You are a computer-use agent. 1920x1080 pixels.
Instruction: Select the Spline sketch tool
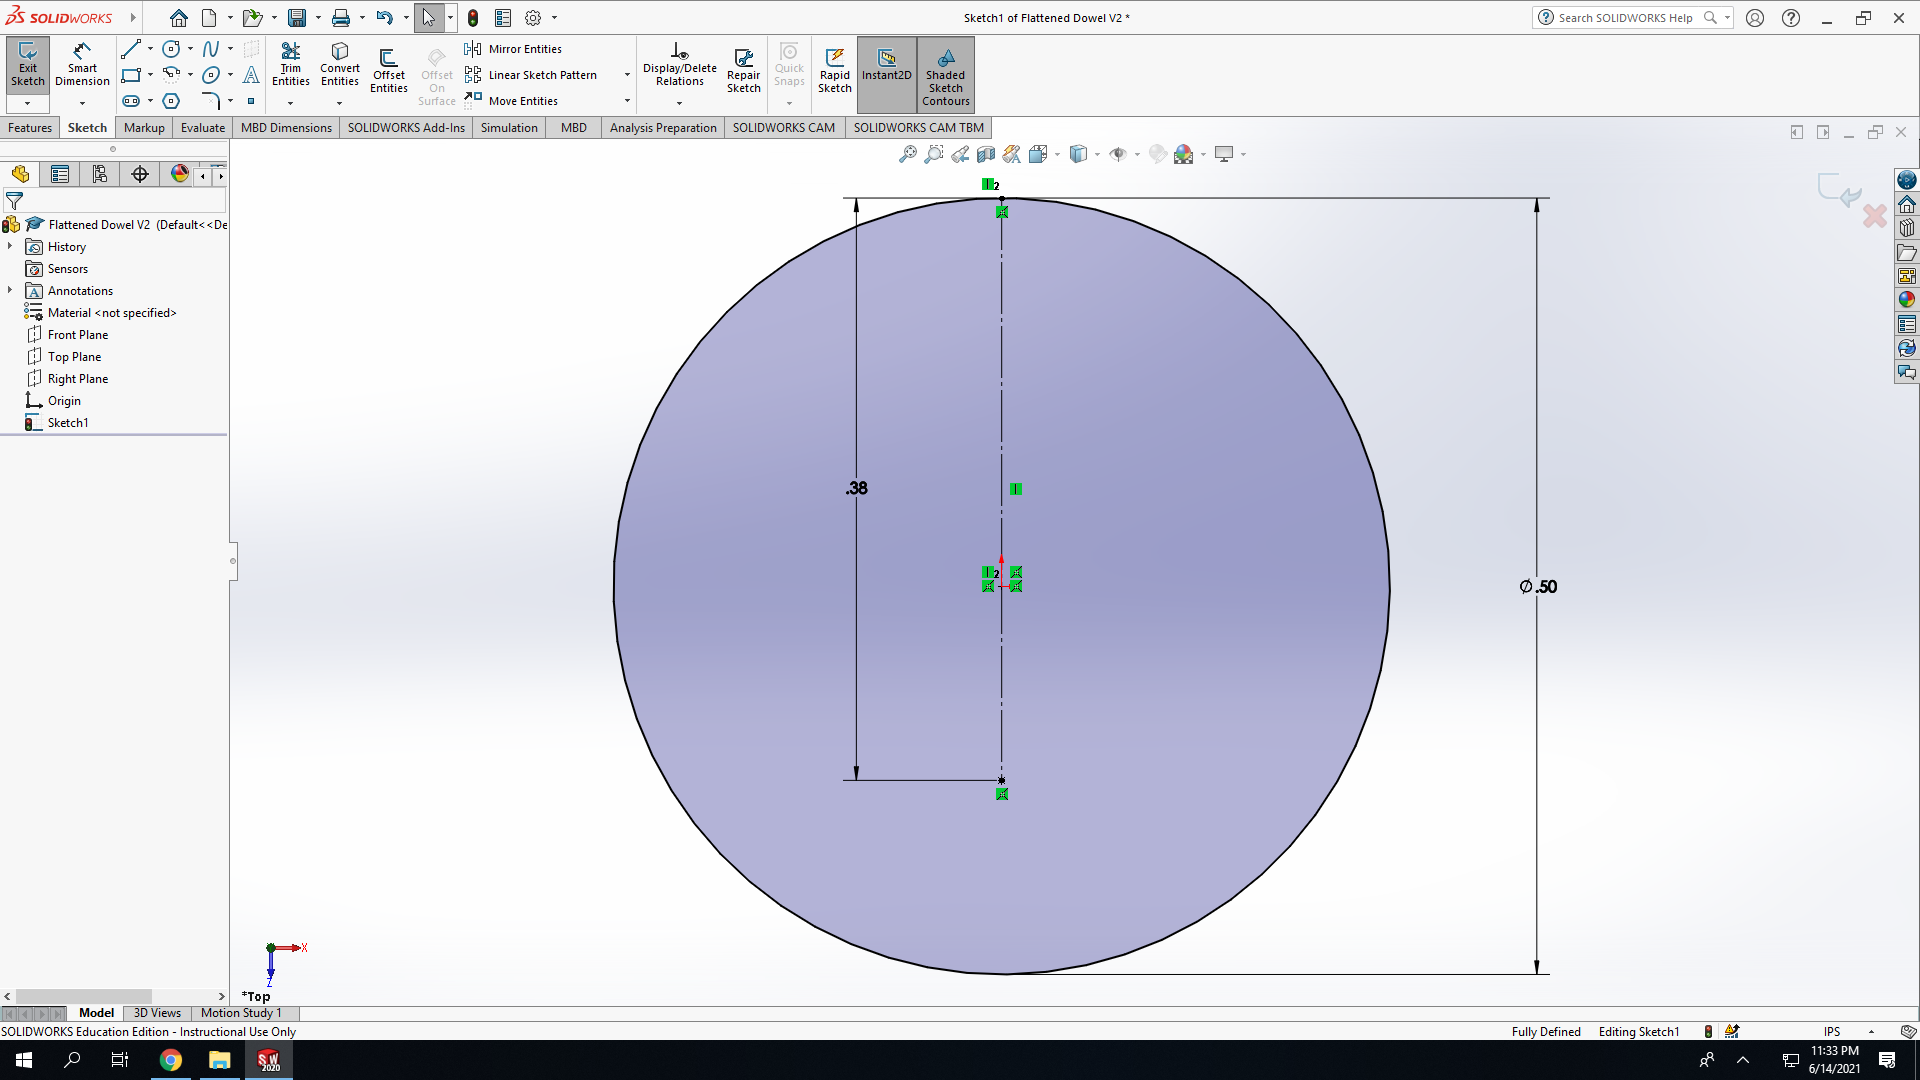click(x=211, y=49)
